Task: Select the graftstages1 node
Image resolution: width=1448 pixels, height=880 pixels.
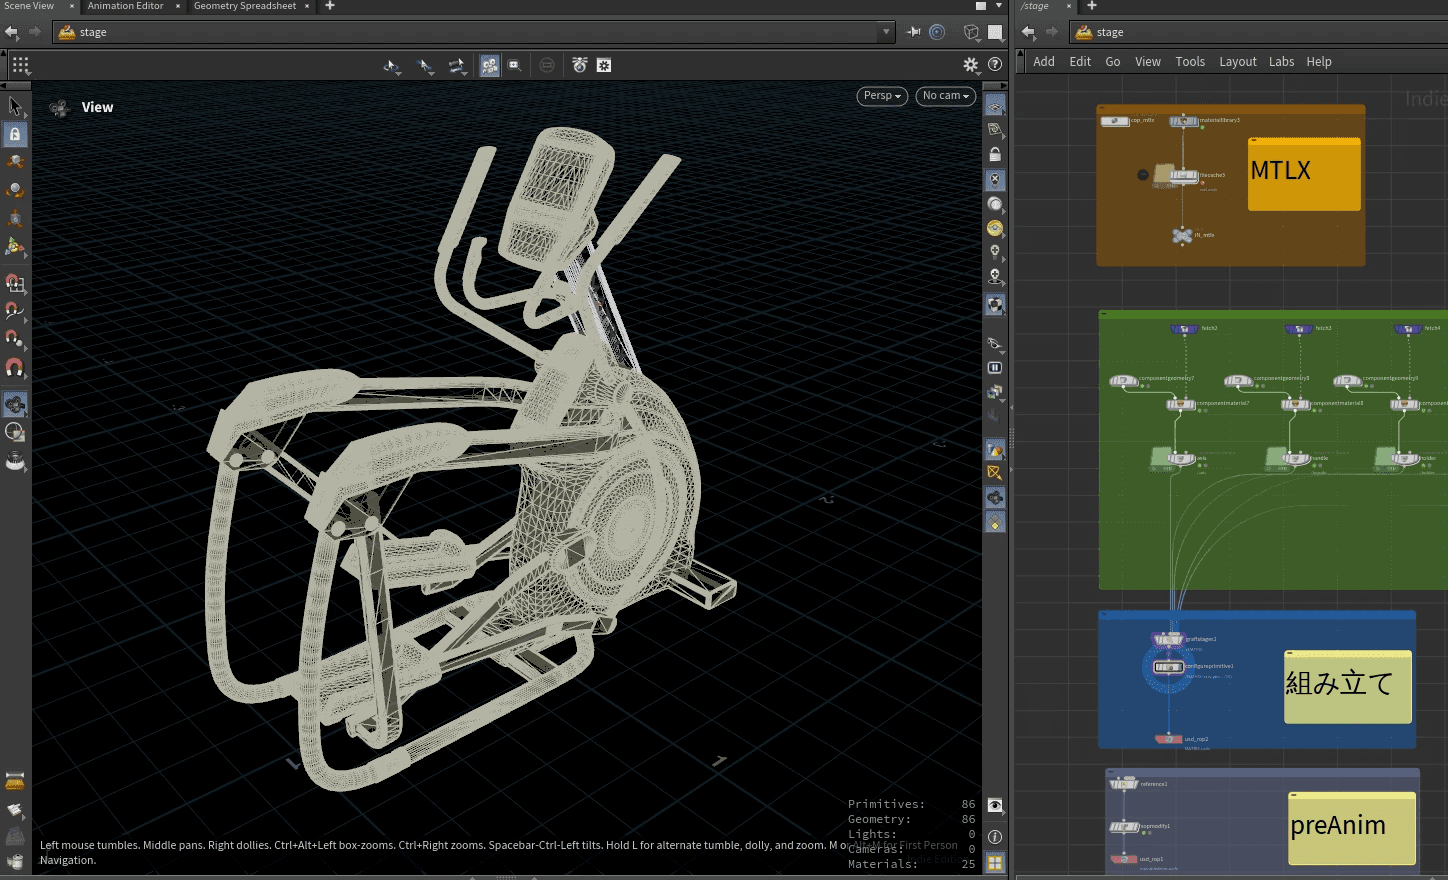Action: coord(1168,639)
